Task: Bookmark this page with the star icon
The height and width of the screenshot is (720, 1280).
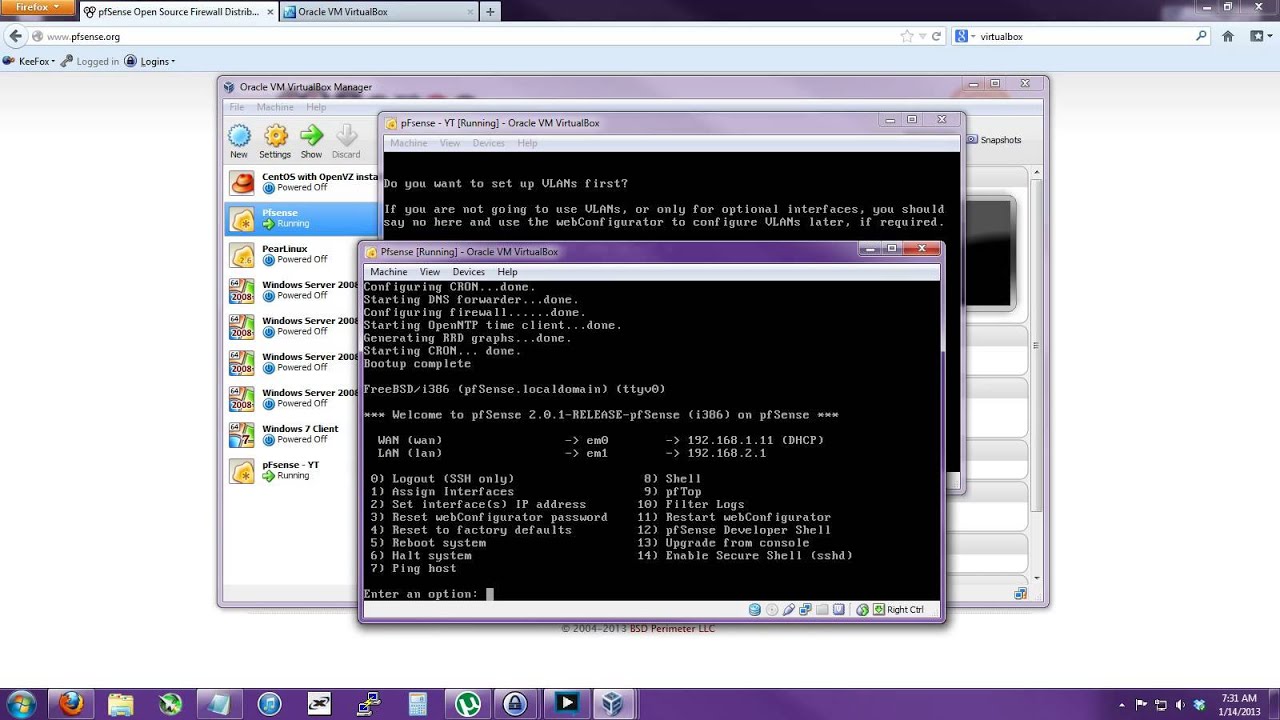Action: pyautogui.click(x=907, y=36)
